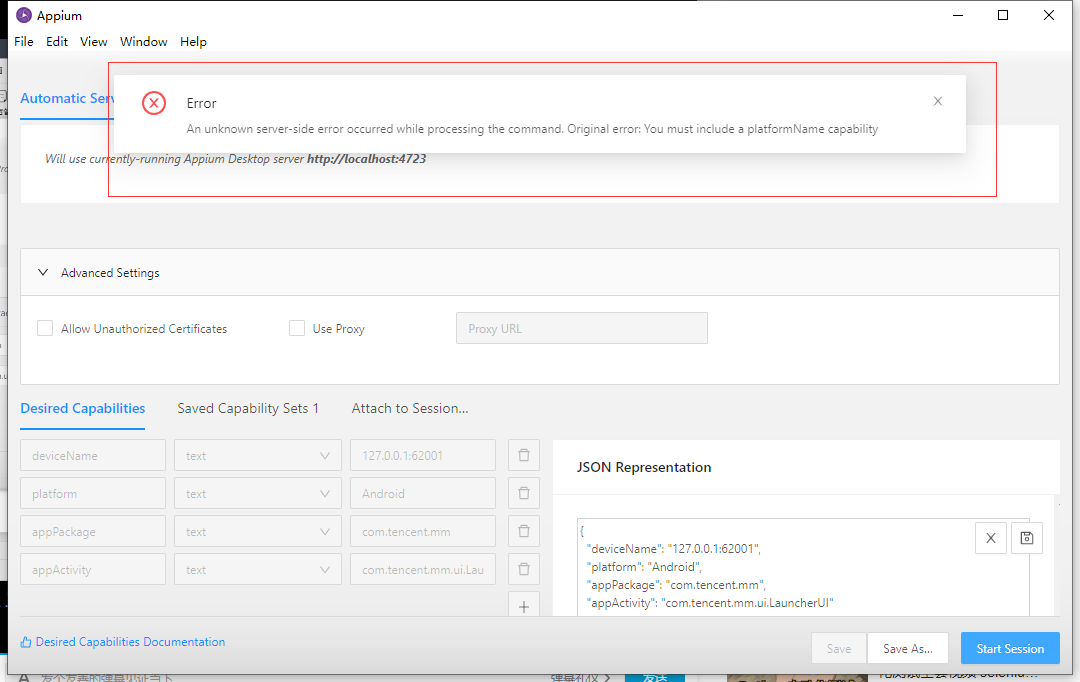Click the Appium logo in title bar
The image size is (1080, 682).
(x=23, y=15)
